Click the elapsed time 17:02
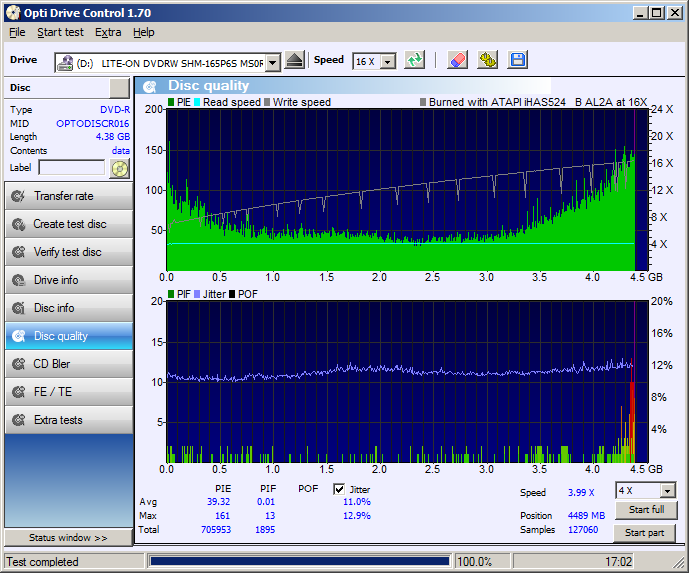The height and width of the screenshot is (573, 689). click(618, 562)
